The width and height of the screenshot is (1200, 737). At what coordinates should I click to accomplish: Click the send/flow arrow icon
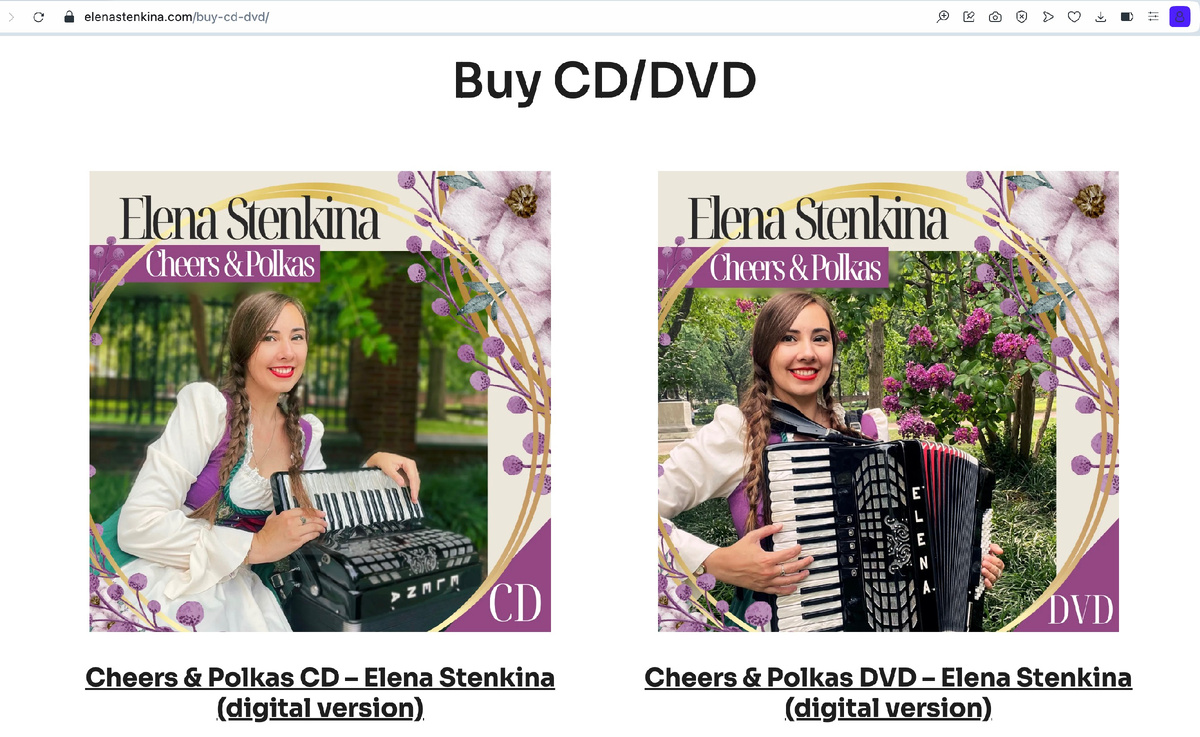pos(1048,17)
